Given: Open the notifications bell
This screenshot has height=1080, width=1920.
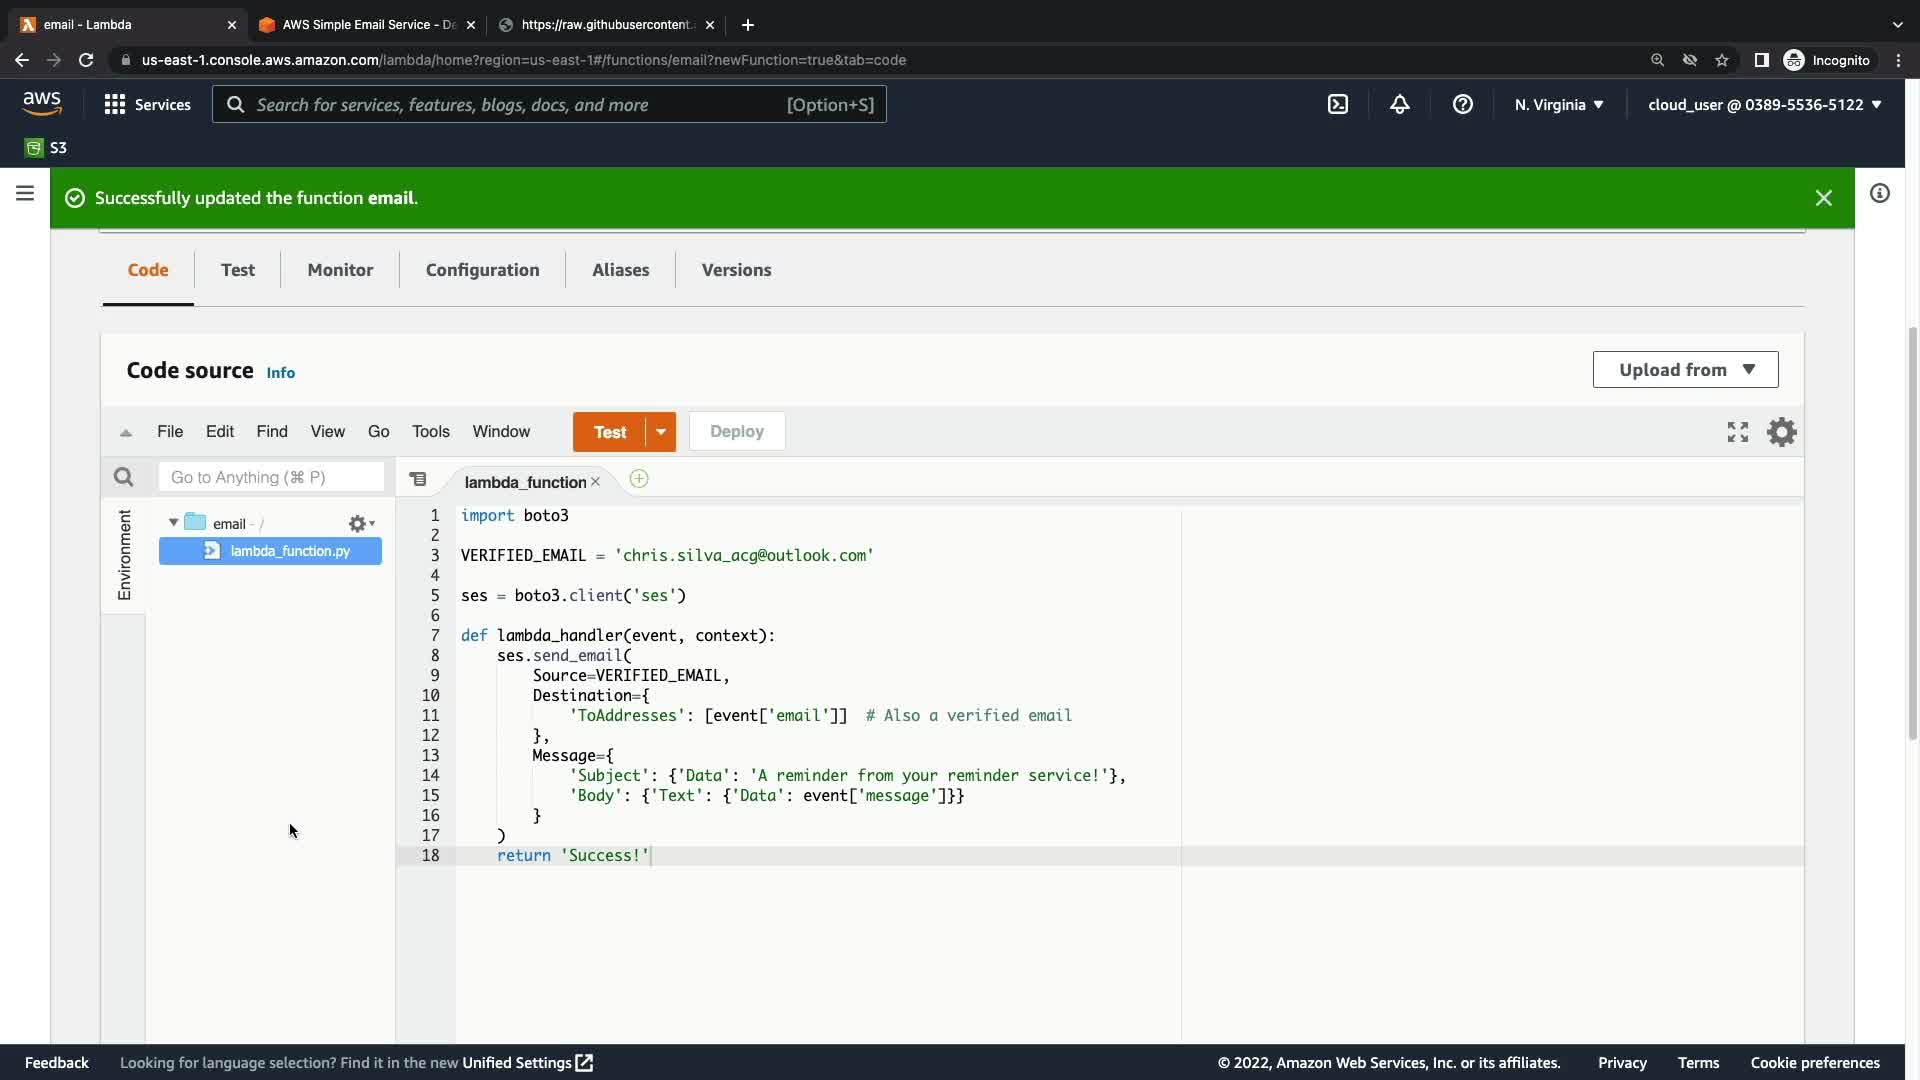Looking at the screenshot, I should tap(1400, 104).
